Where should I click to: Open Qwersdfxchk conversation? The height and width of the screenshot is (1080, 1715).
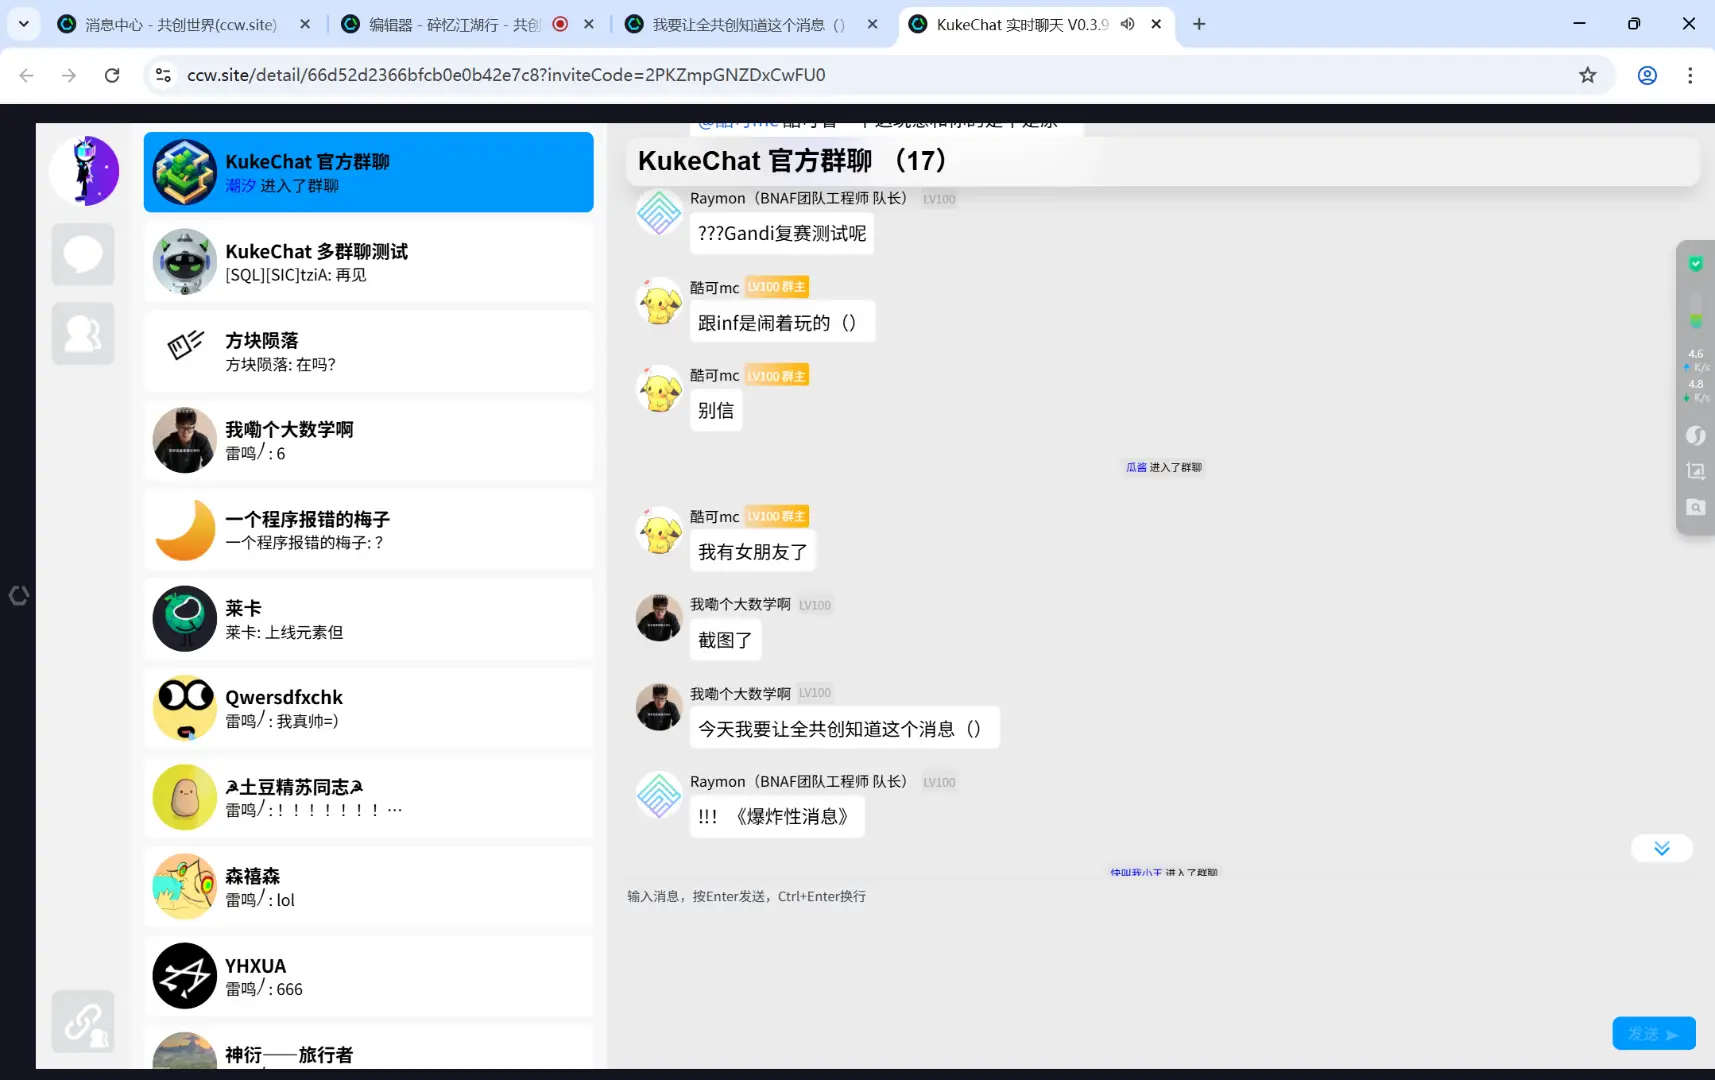coord(368,708)
